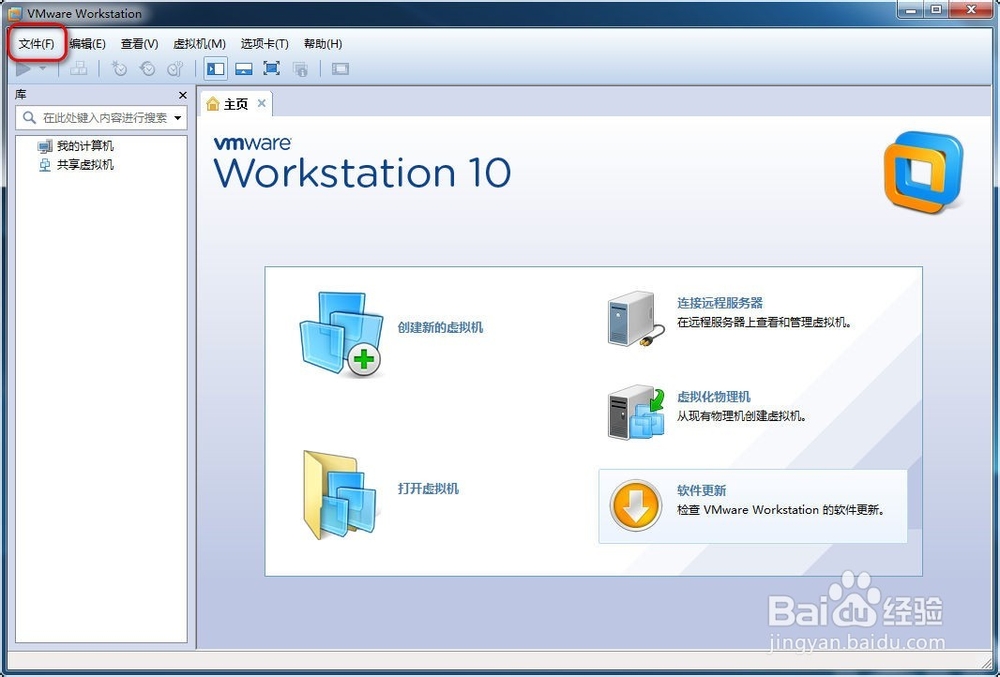Minimize the VMware Workstation window

point(911,10)
